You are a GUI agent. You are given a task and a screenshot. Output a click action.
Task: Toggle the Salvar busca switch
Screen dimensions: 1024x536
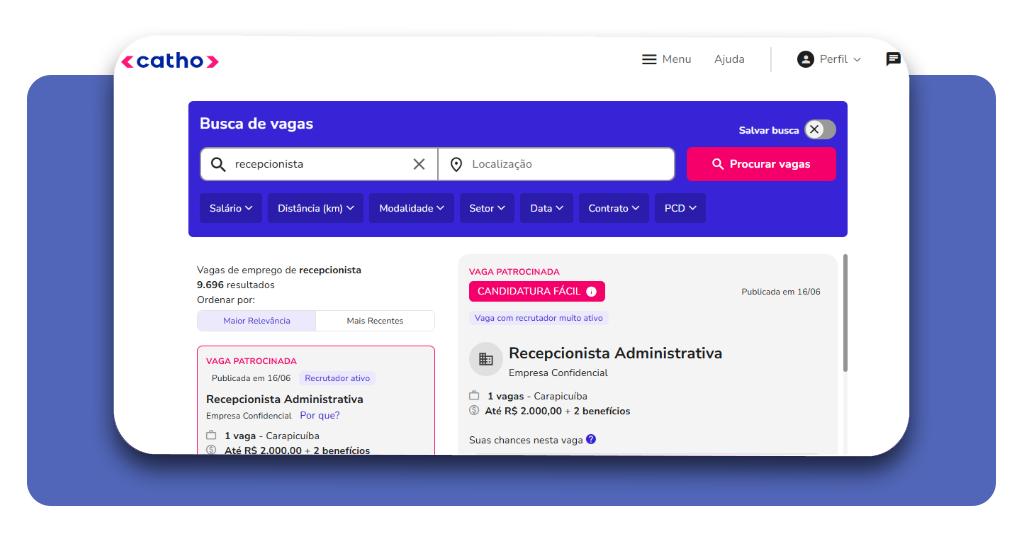tap(820, 129)
